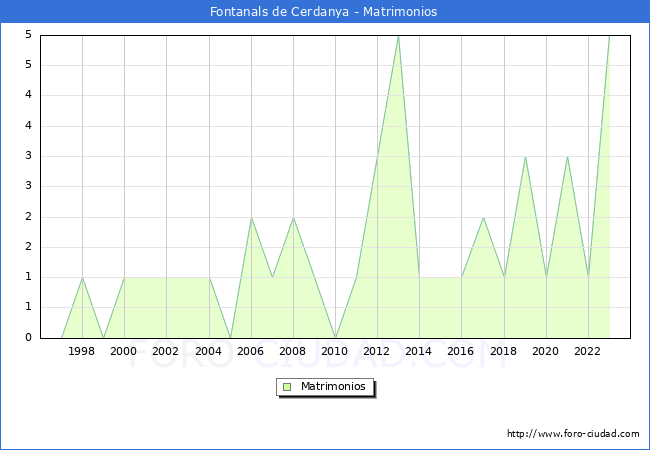Screen dimensions: 650x450
Task: Click the 2019 data peak at value 3
Action: [525, 157]
